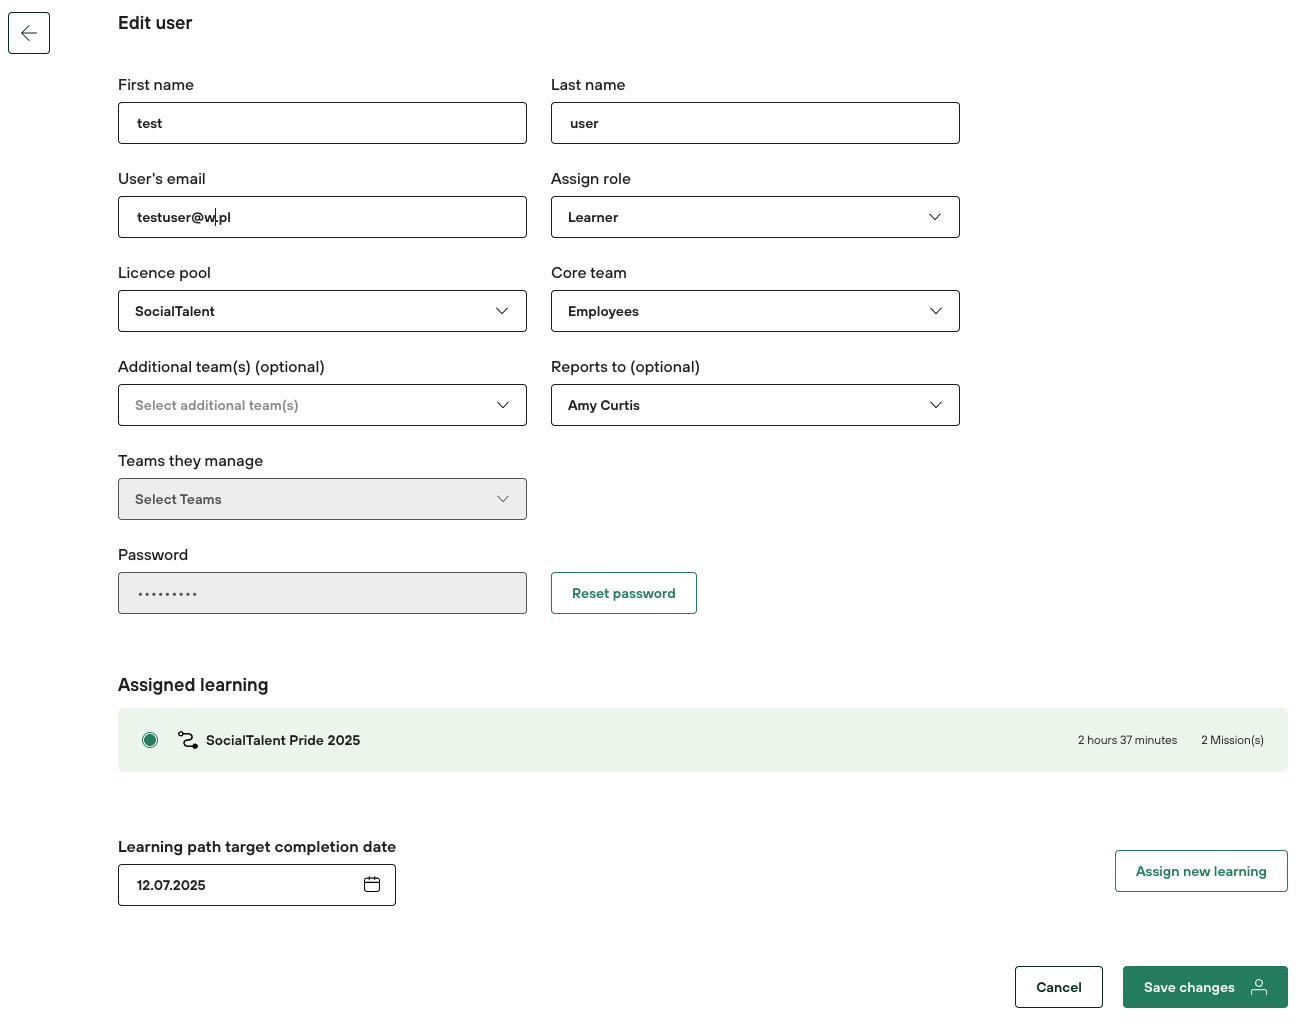1303x1034 pixels.
Task: Click Assign new learning button
Action: click(1200, 871)
